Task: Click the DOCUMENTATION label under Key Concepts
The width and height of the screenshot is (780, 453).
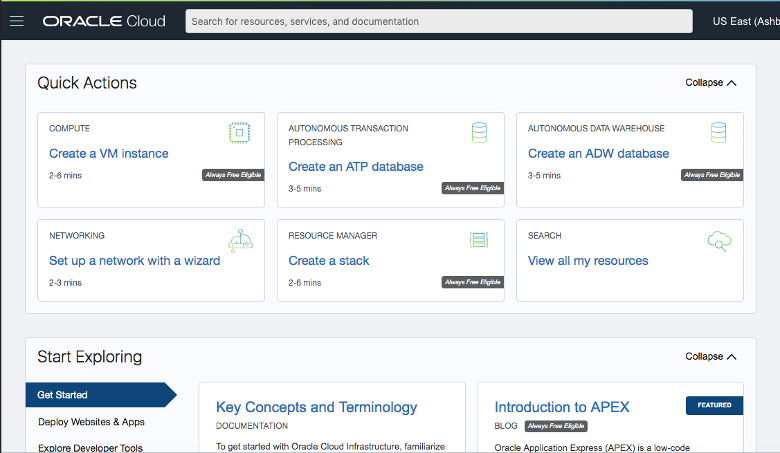Action: tap(252, 426)
